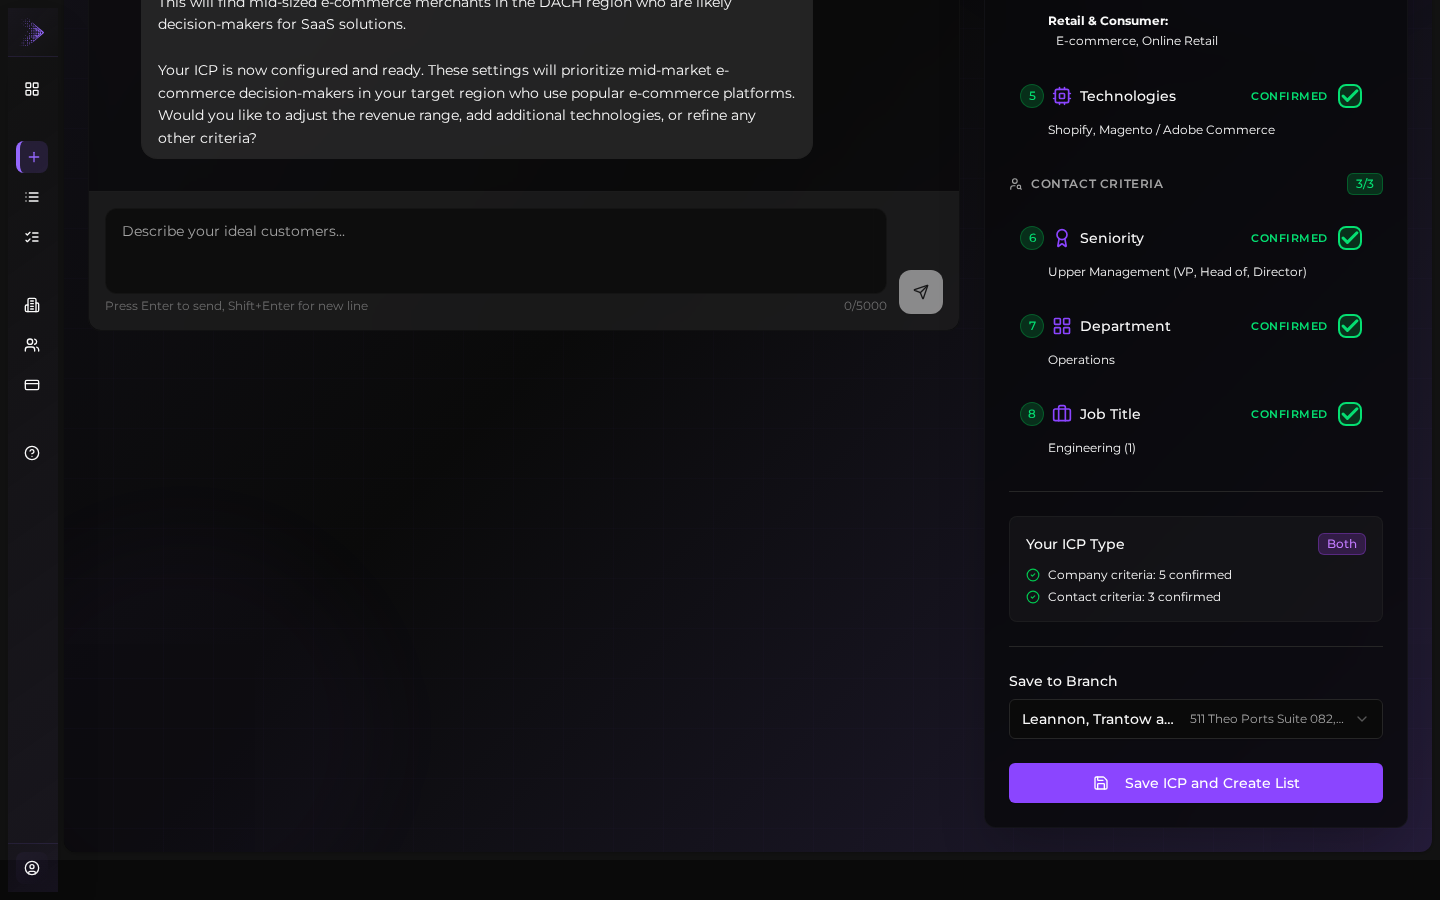Open the billing card icon in sidebar
The image size is (1440, 900).
pos(32,385)
